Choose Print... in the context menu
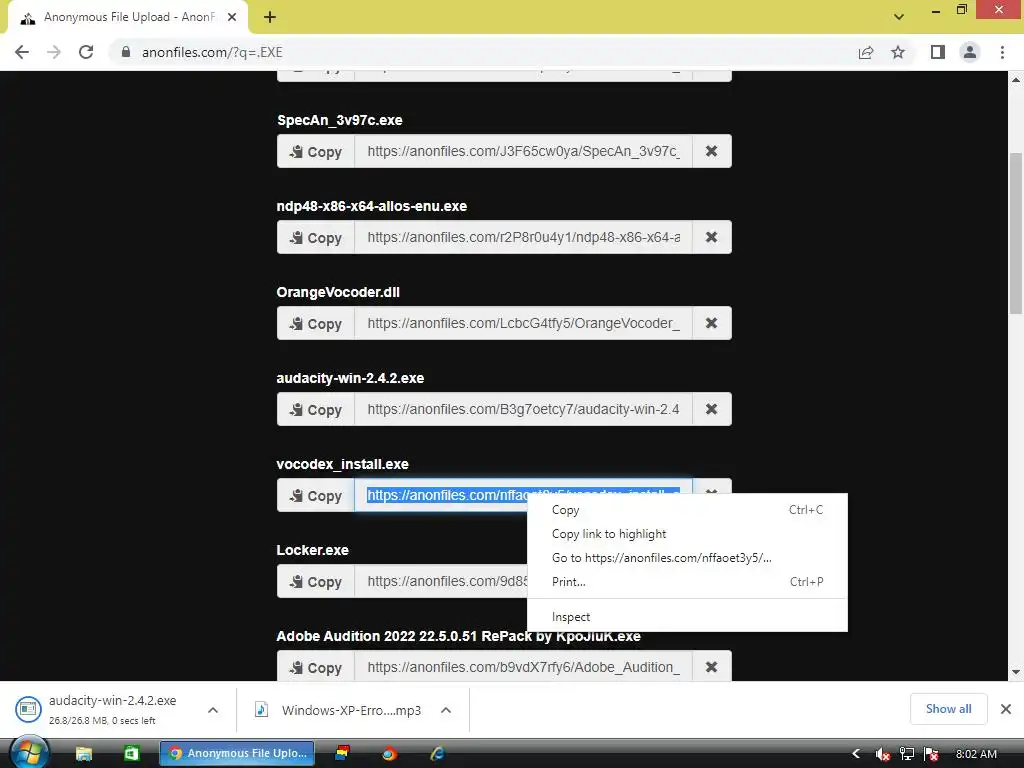 687,582
